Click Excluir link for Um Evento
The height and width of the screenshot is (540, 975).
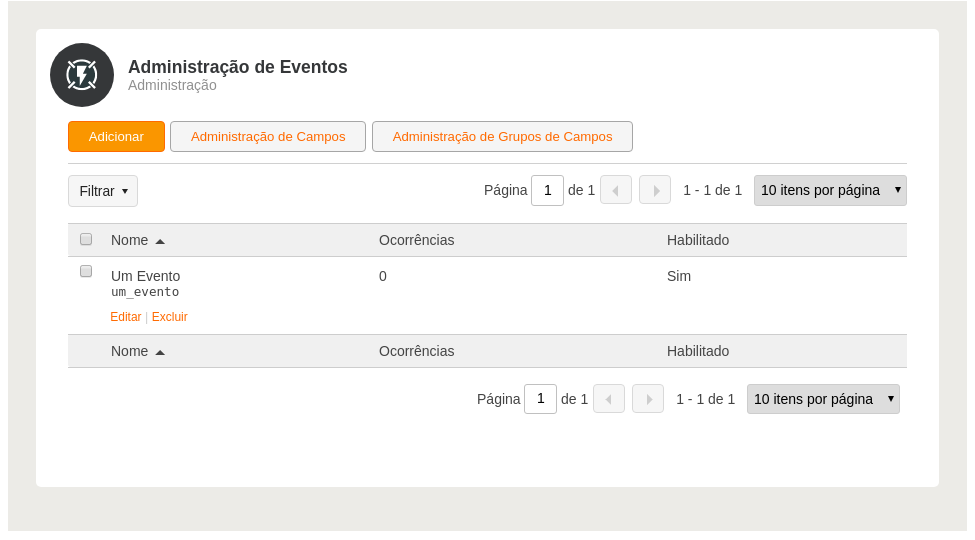click(170, 317)
